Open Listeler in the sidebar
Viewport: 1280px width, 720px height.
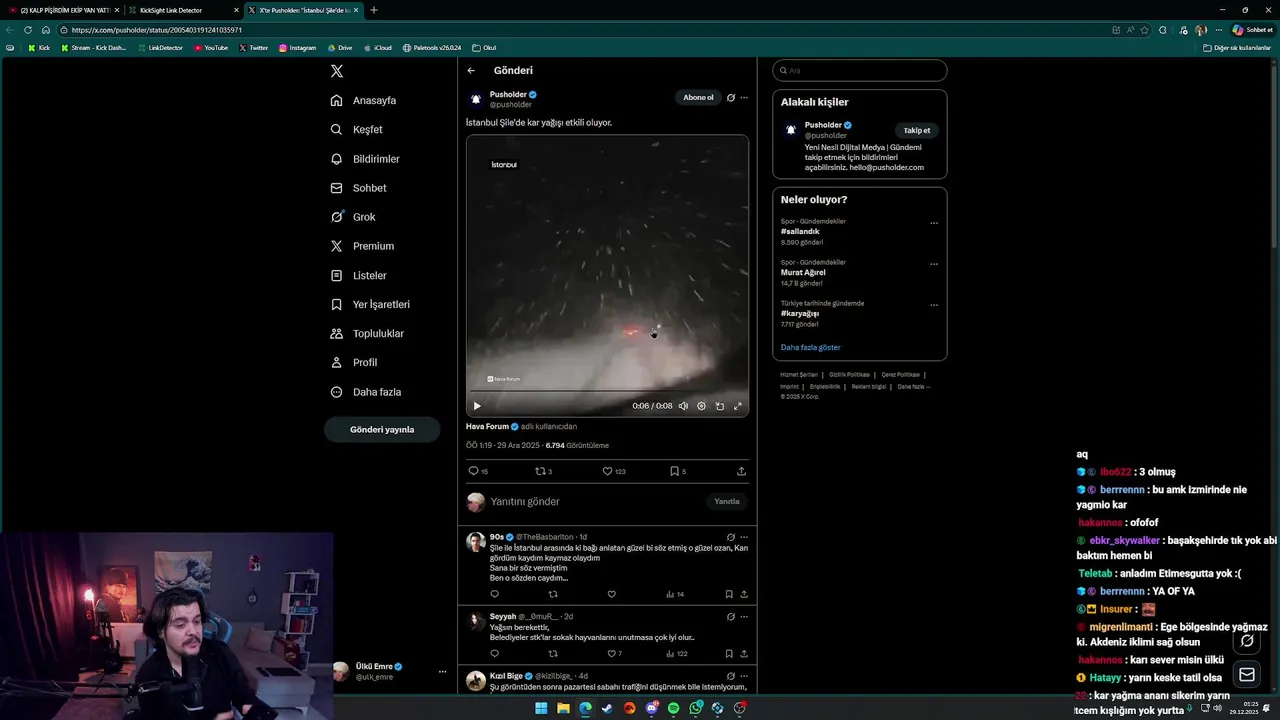359,275
